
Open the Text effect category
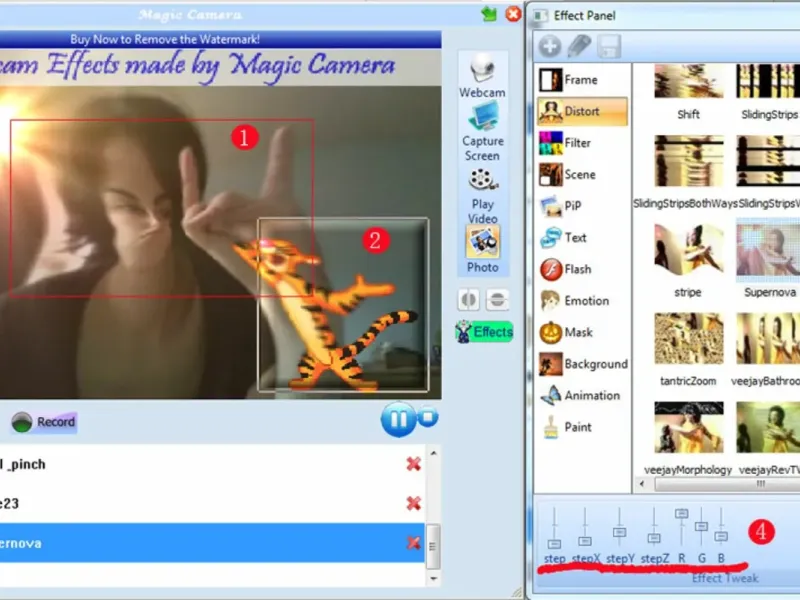[x=582, y=238]
